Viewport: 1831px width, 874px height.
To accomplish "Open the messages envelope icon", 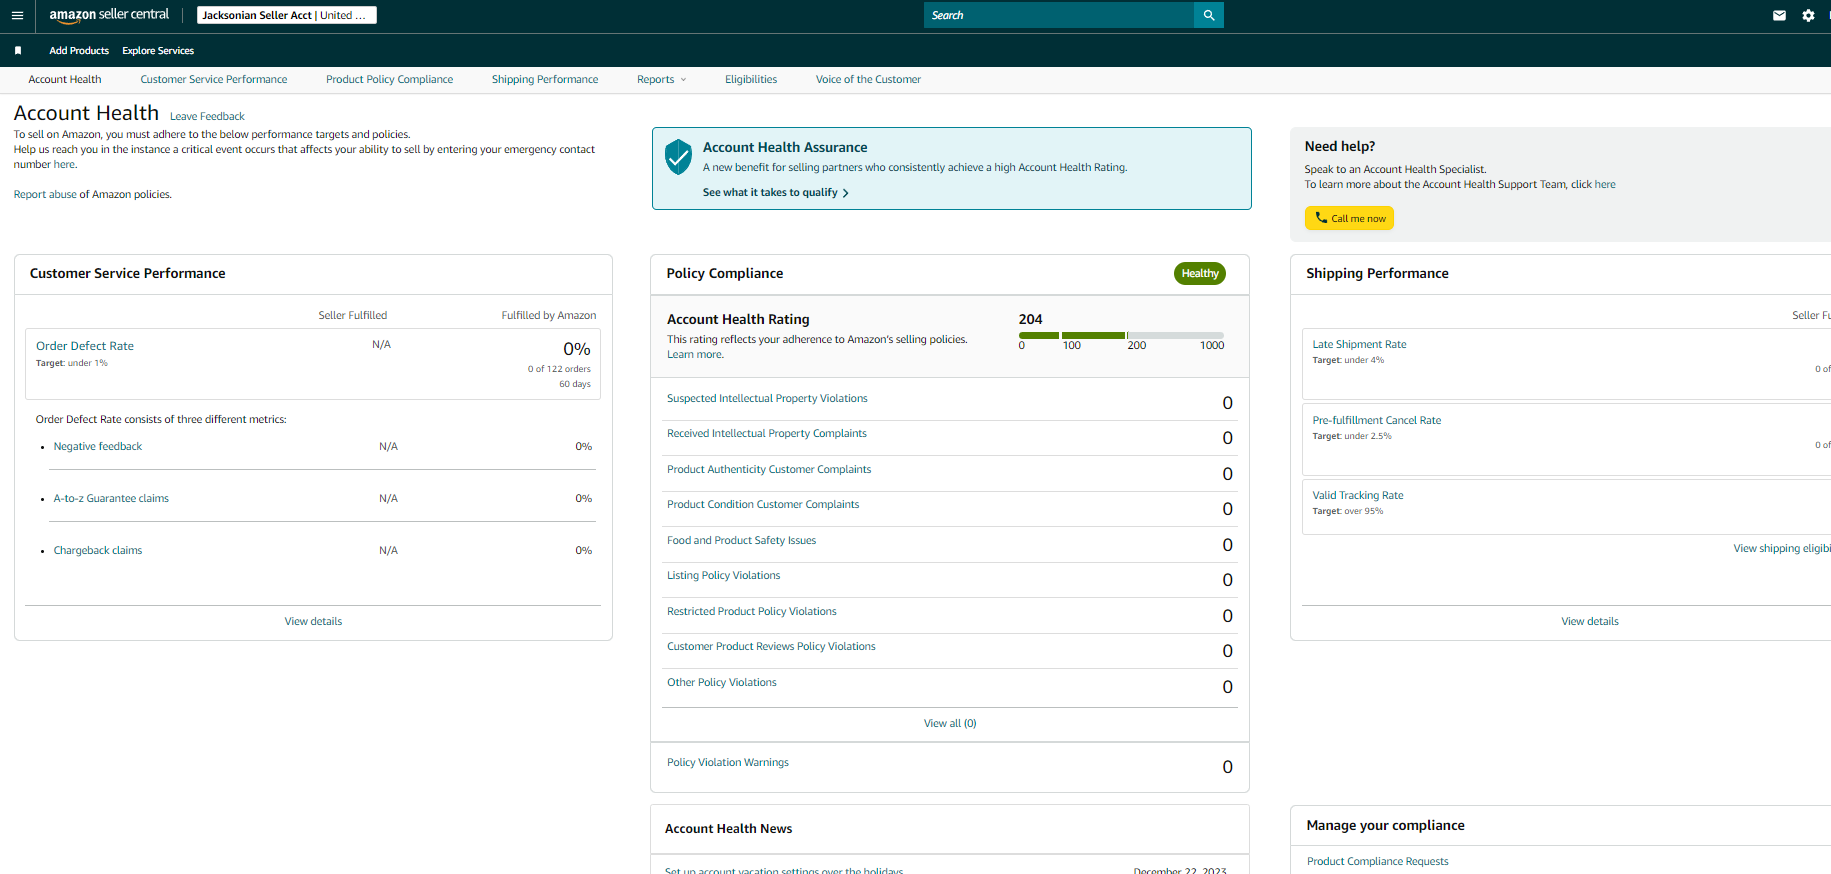I will [1779, 15].
